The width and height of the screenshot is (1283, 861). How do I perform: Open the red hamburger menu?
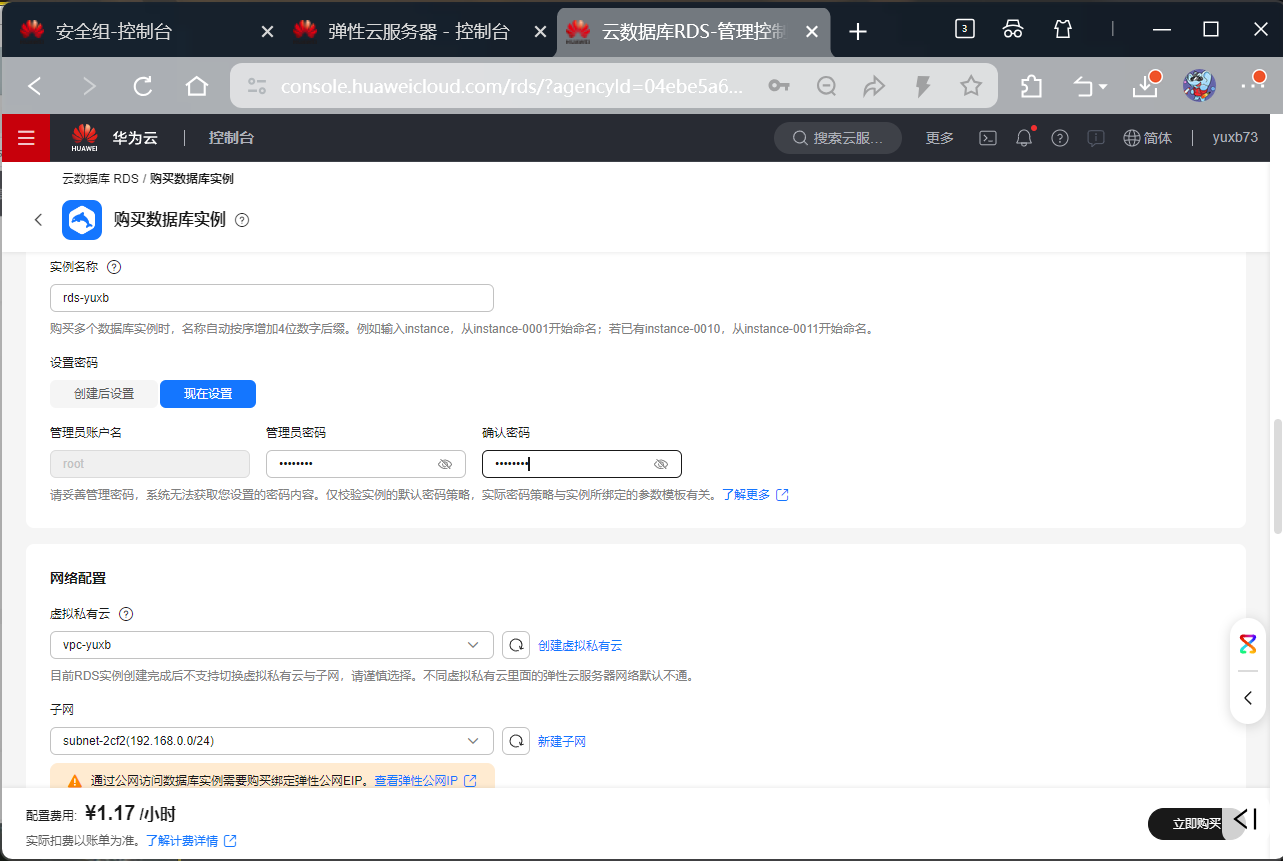click(26, 138)
